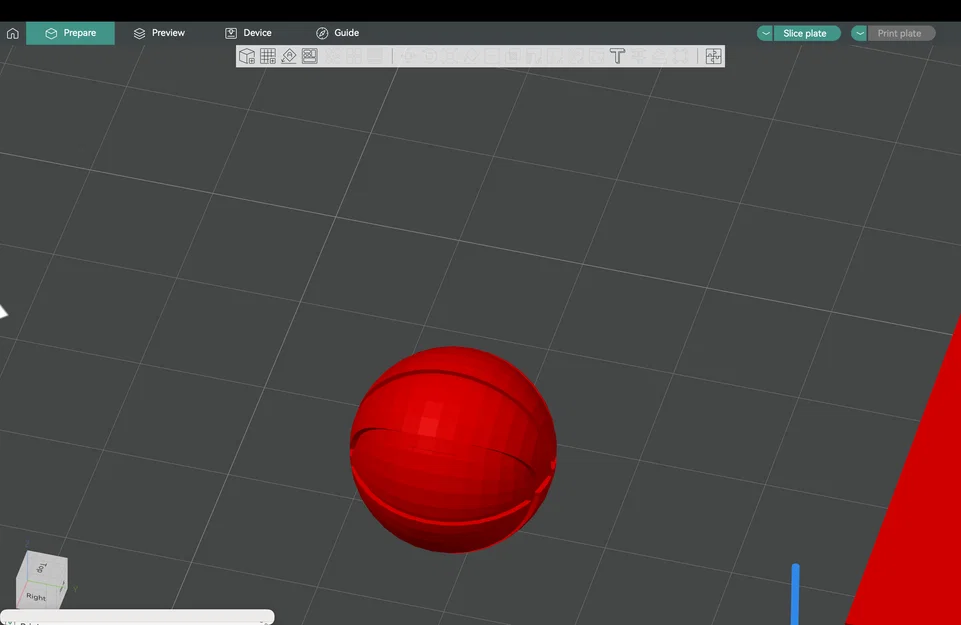
Task: Click the Print plate button
Action: (x=901, y=33)
